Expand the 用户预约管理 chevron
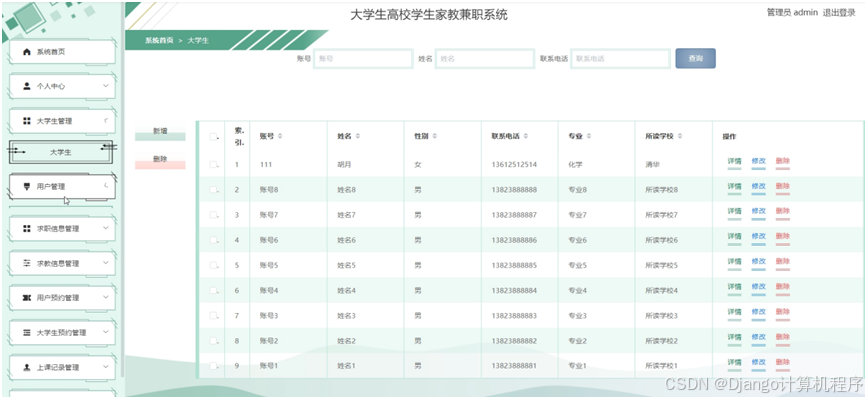867x399 pixels. coord(106,297)
